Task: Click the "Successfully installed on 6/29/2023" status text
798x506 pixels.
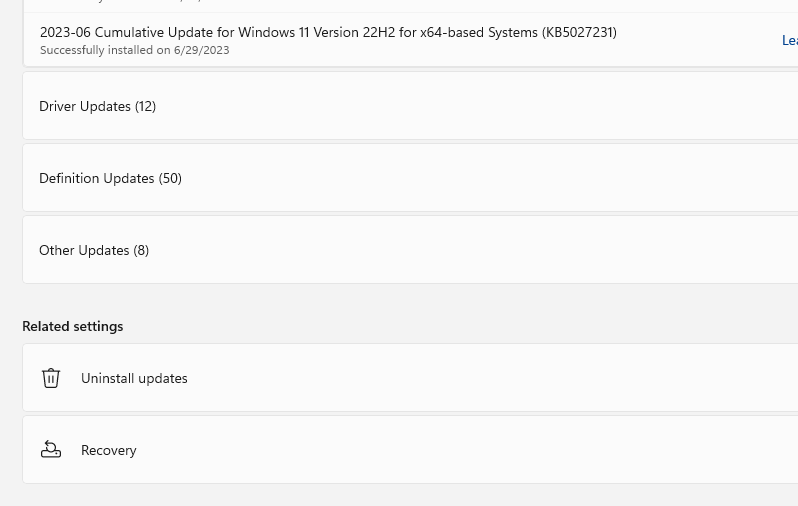Action: click(x=134, y=50)
